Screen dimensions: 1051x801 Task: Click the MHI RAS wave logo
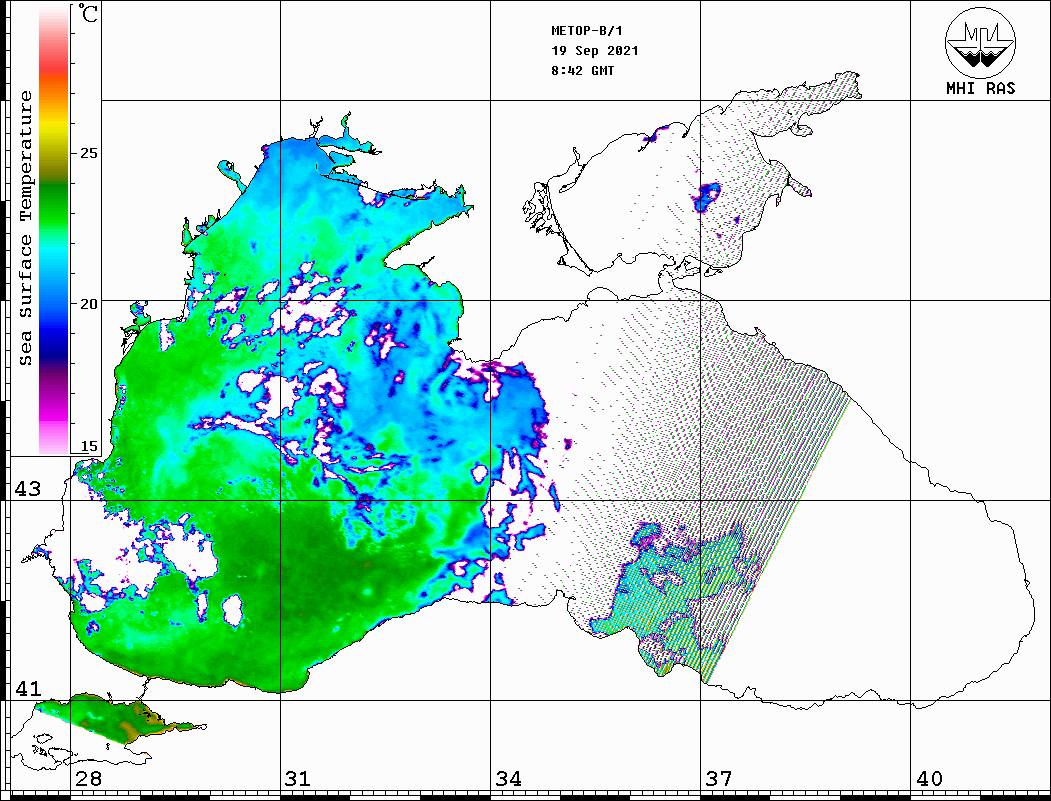(980, 42)
